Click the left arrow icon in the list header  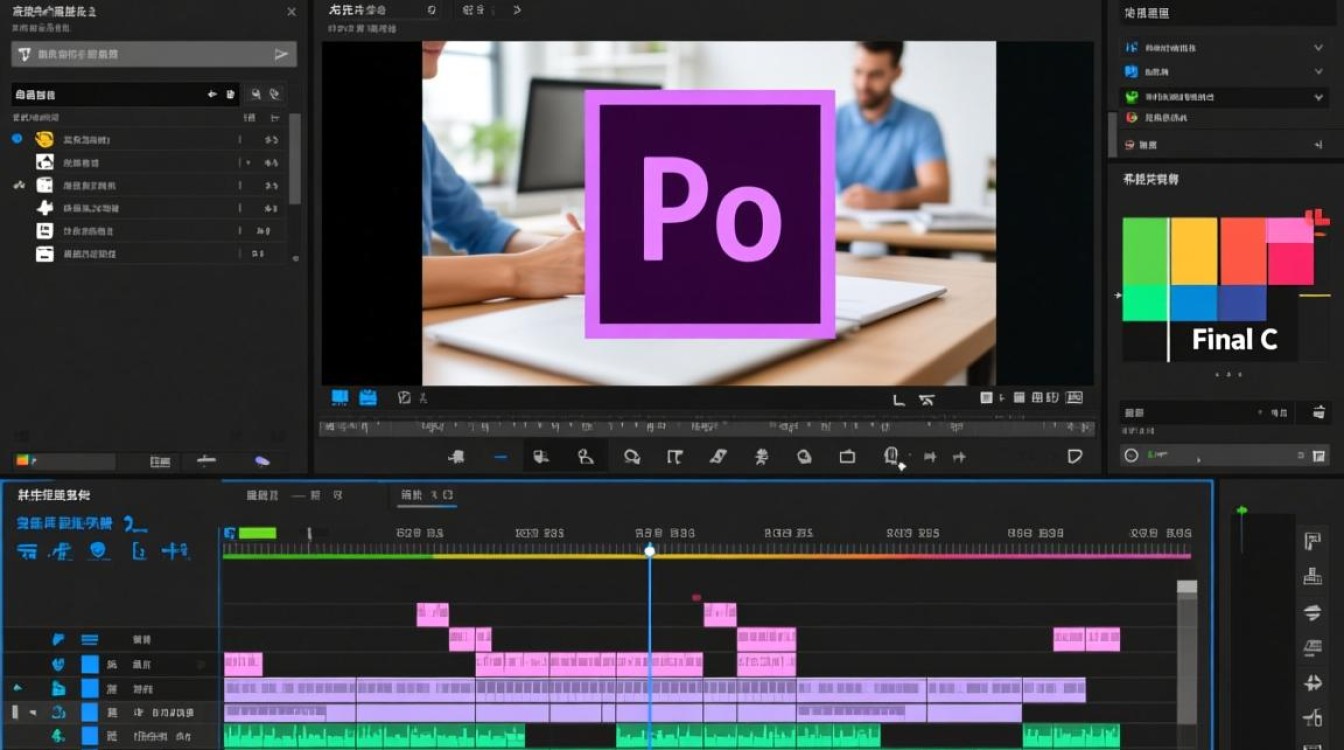pos(212,94)
